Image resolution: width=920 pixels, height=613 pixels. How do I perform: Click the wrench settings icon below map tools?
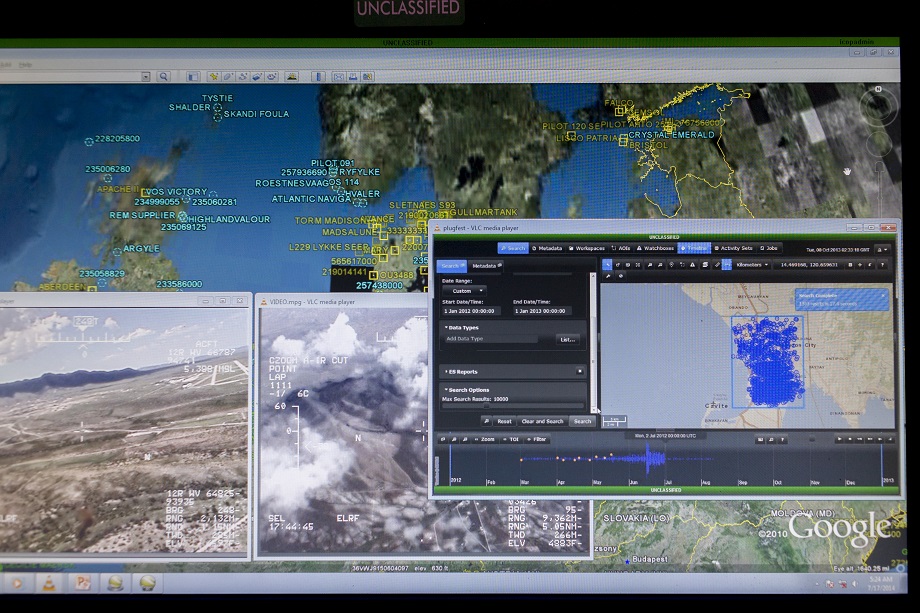608,276
